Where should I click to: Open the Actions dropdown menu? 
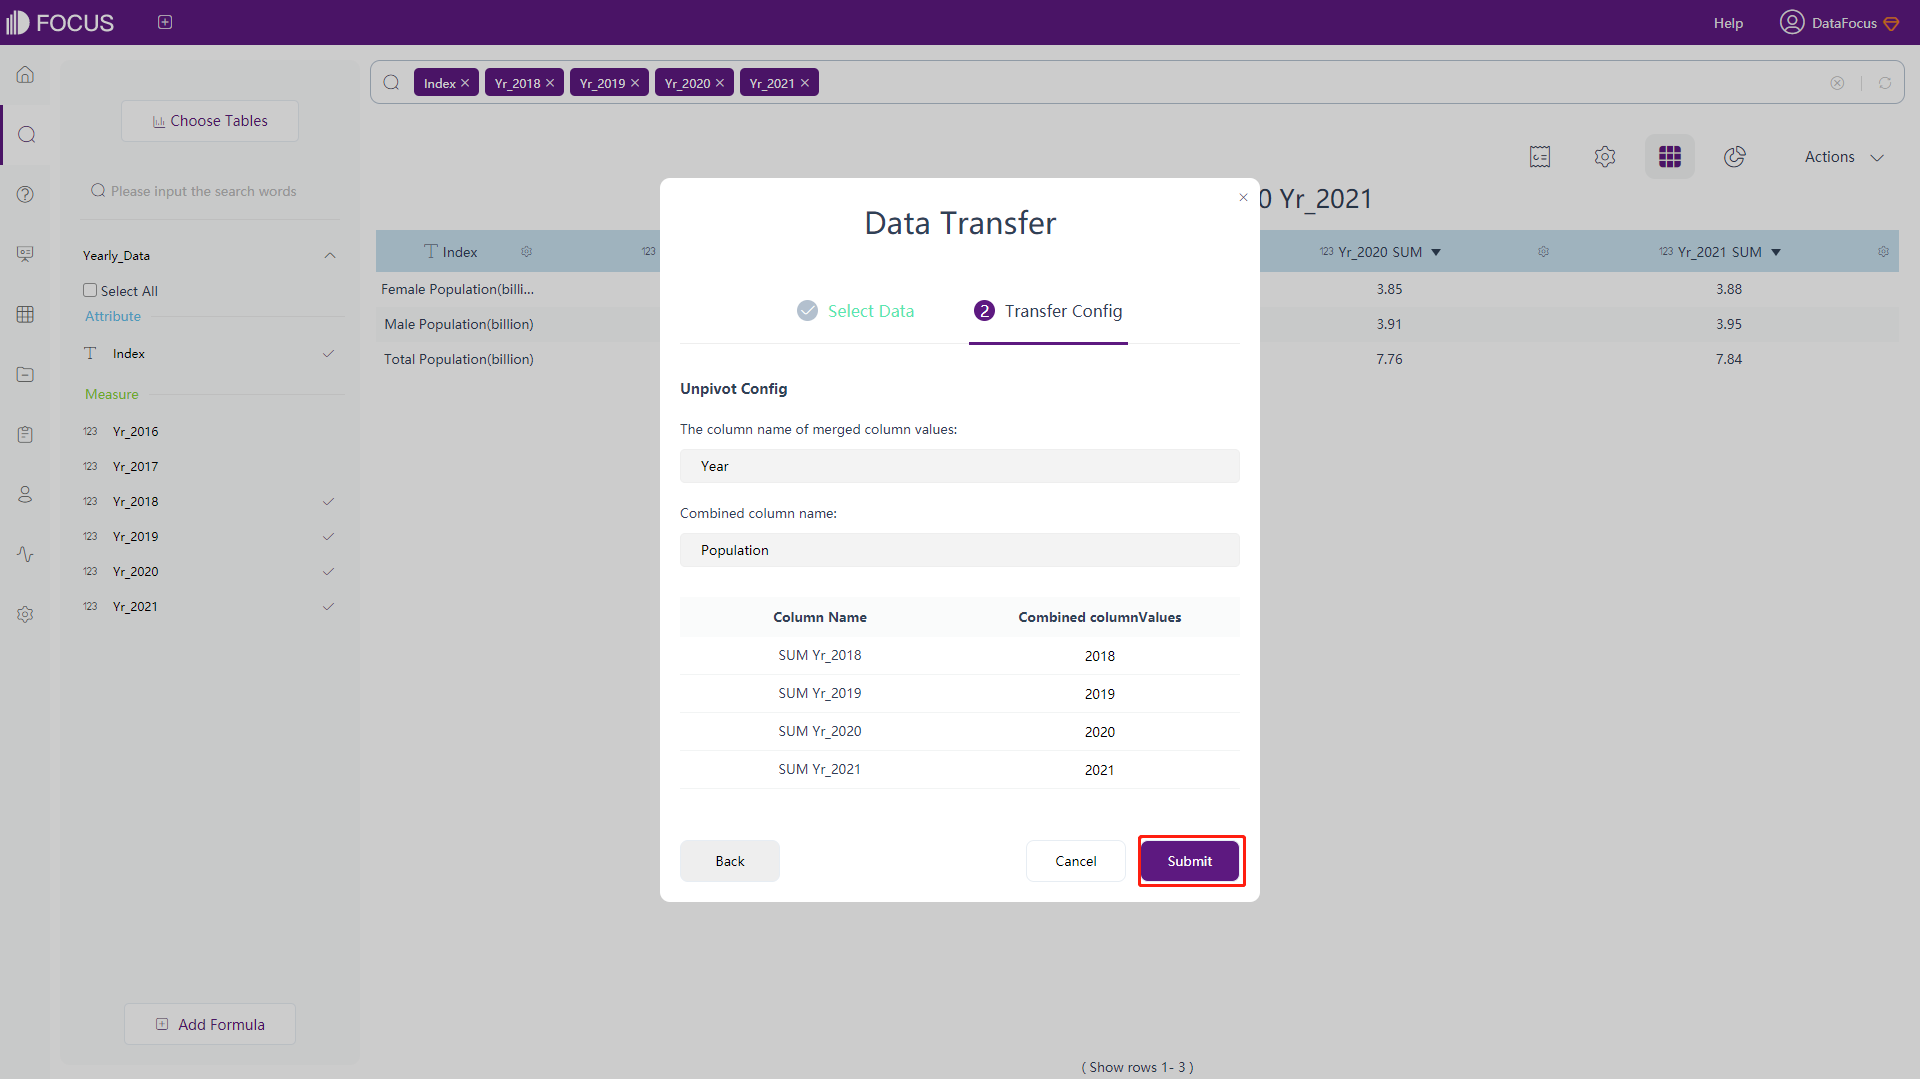coord(1844,157)
